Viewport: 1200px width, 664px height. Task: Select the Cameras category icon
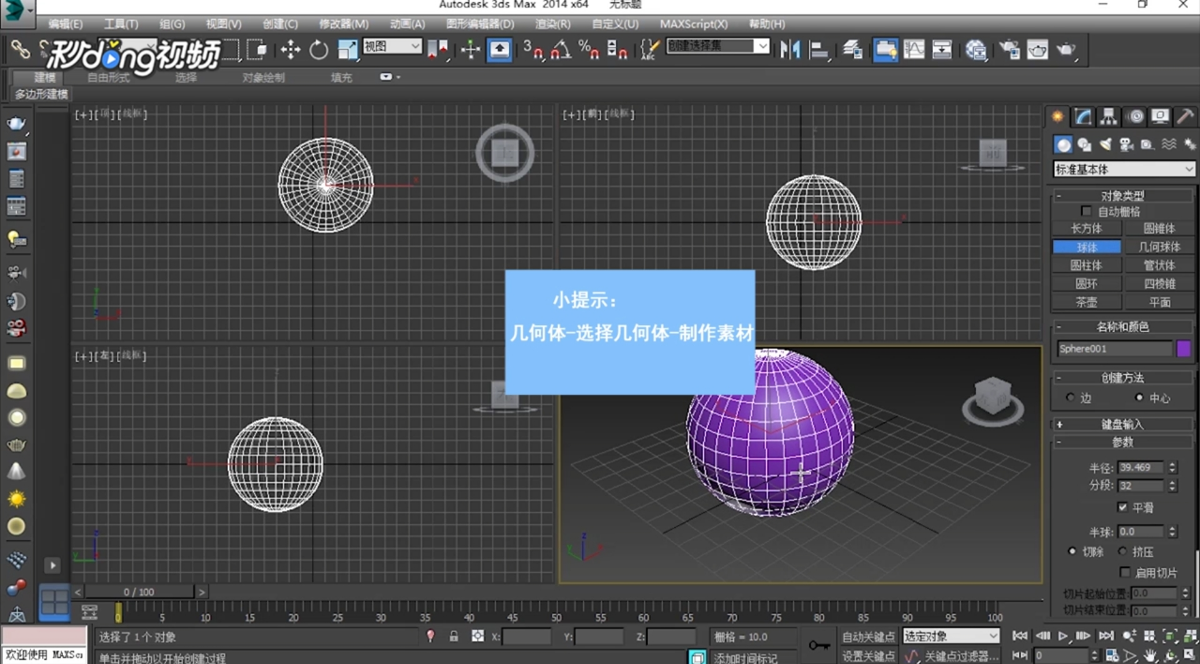pyautogui.click(x=1126, y=144)
